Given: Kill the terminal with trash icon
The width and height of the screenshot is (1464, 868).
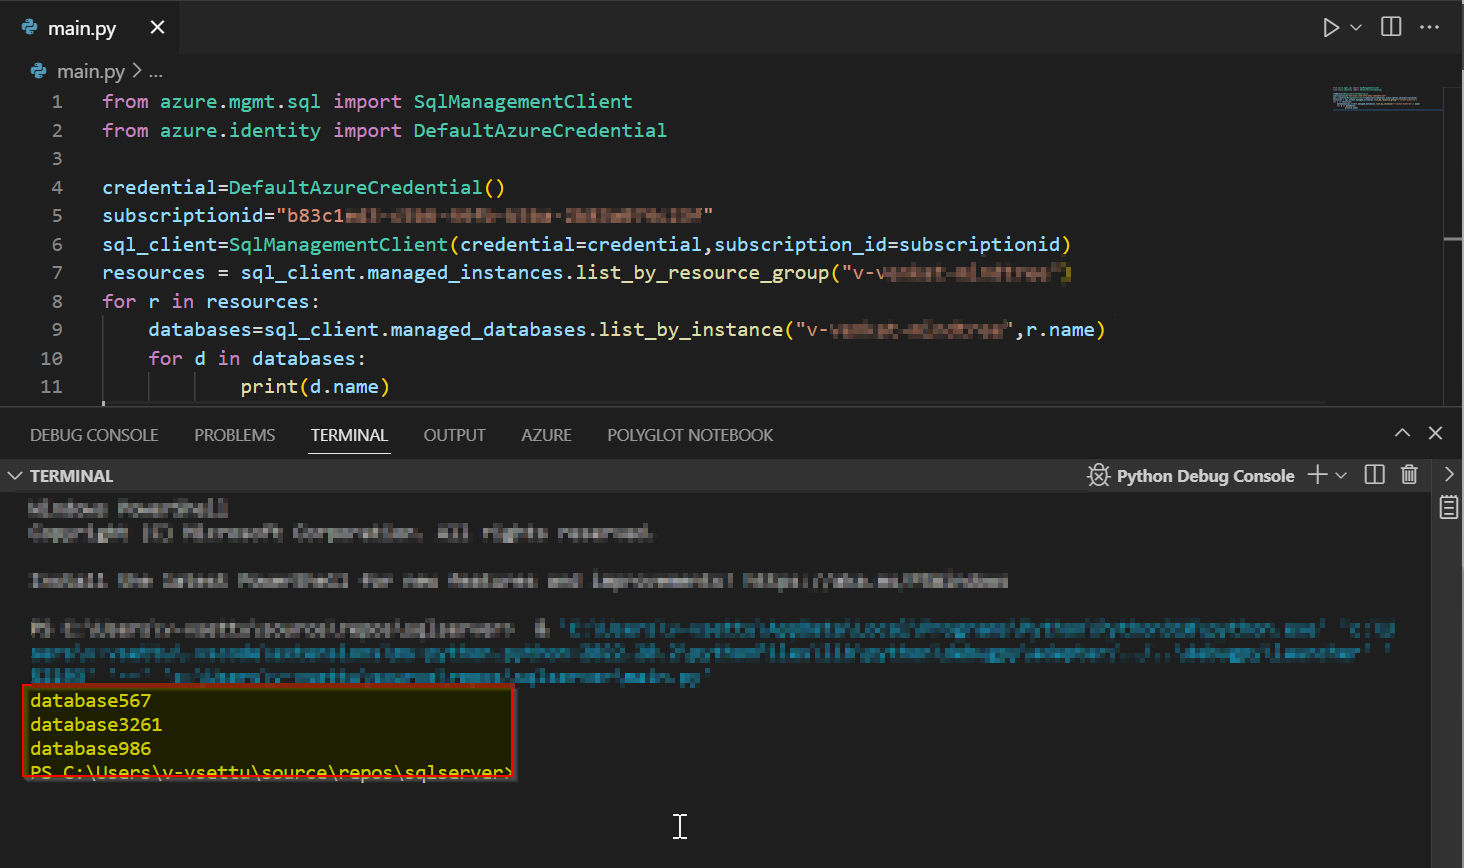Looking at the screenshot, I should [1409, 475].
